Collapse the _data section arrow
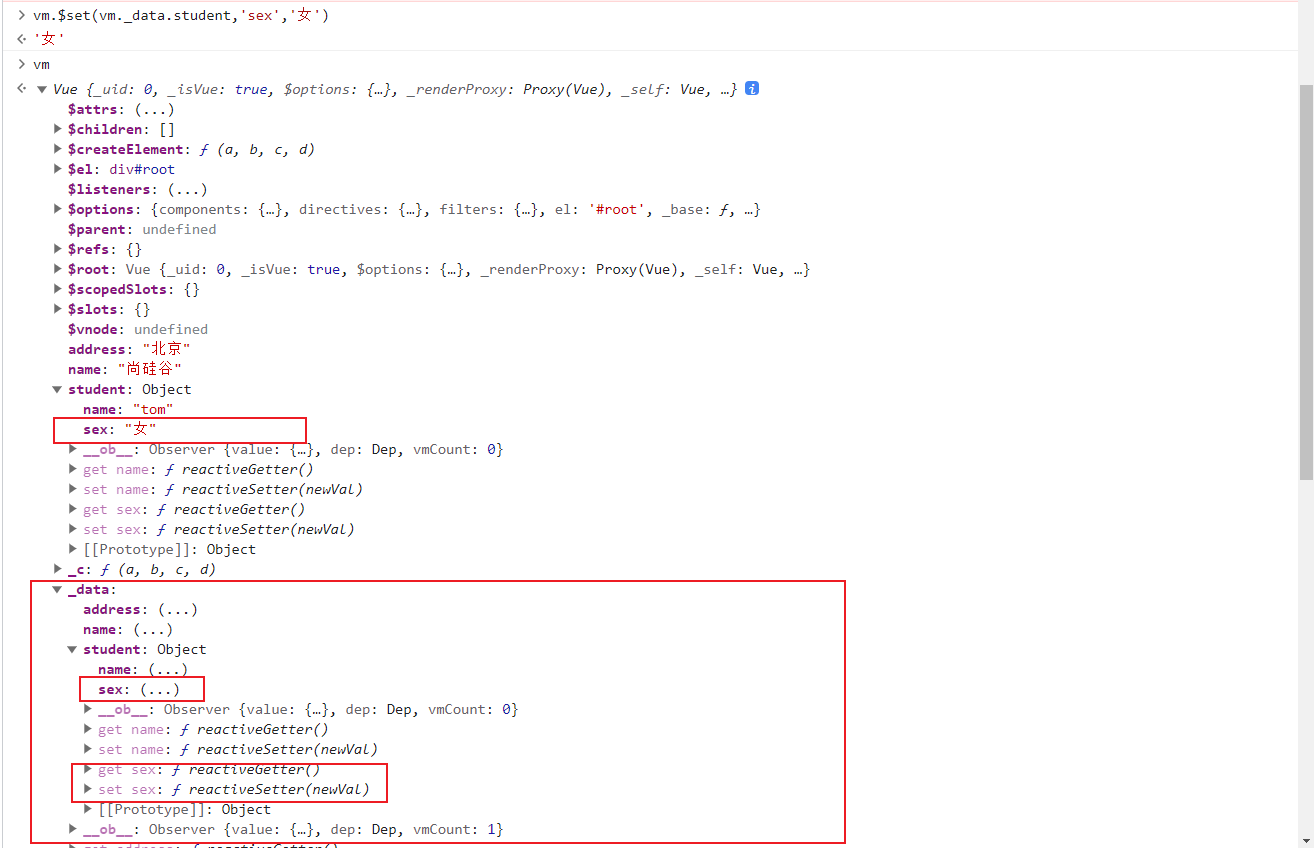Image resolution: width=1314 pixels, height=848 pixels. [x=58, y=589]
